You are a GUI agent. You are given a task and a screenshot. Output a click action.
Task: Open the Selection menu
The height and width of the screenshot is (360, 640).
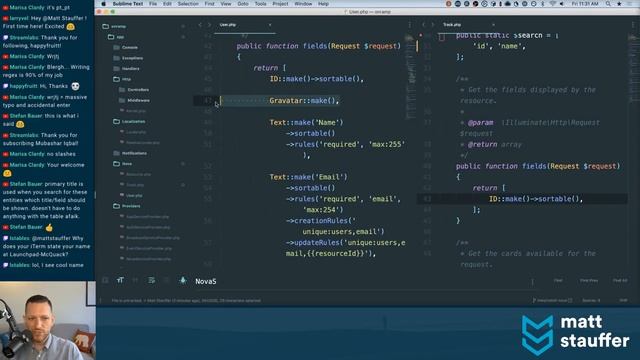tap(188, 4)
